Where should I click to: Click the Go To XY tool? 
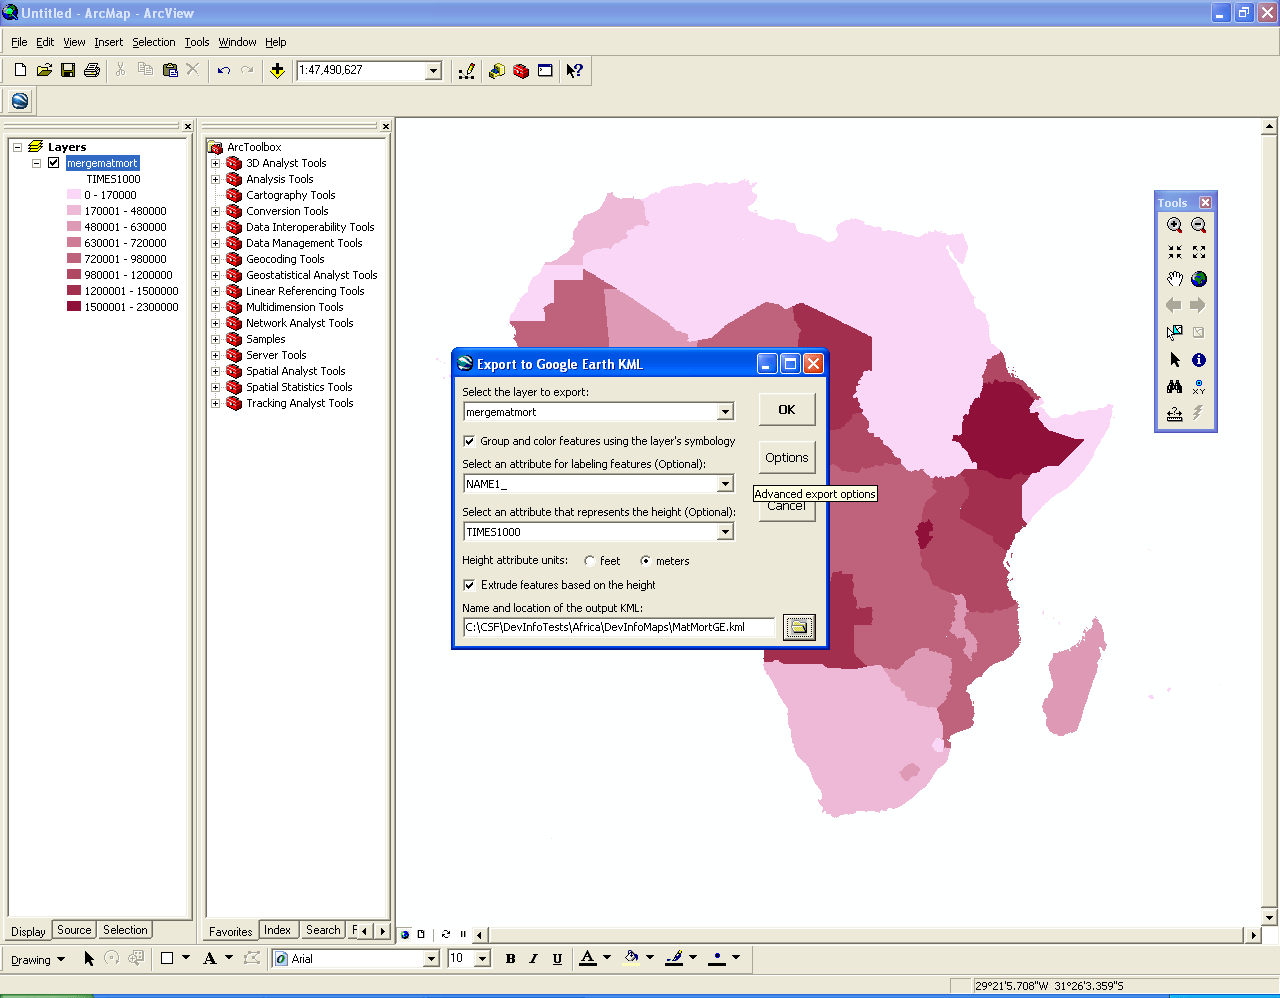pos(1199,387)
